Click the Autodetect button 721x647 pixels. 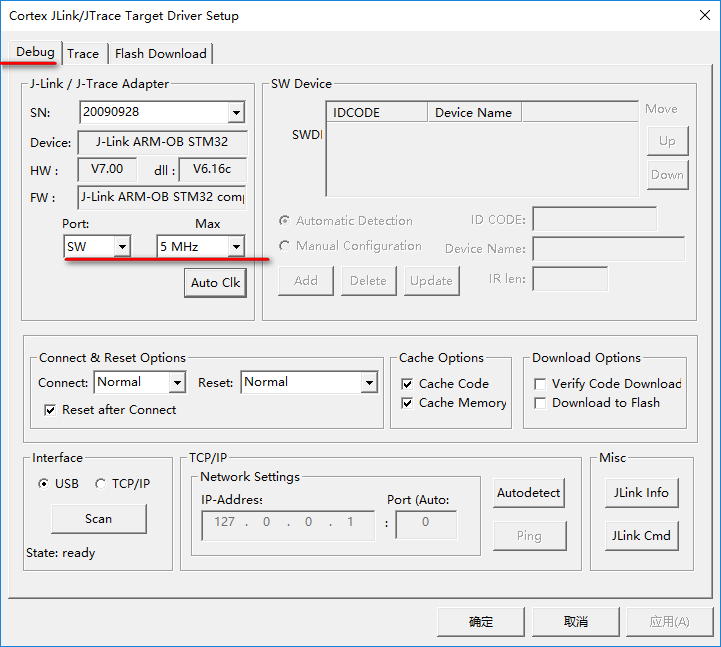pos(529,493)
